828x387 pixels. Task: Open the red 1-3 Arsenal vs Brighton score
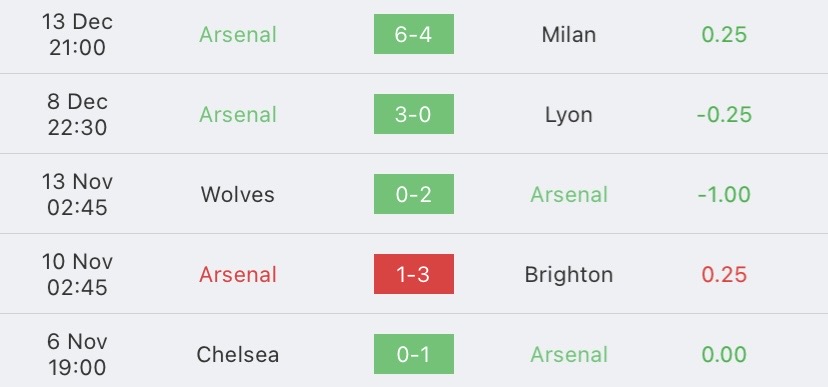click(x=413, y=274)
